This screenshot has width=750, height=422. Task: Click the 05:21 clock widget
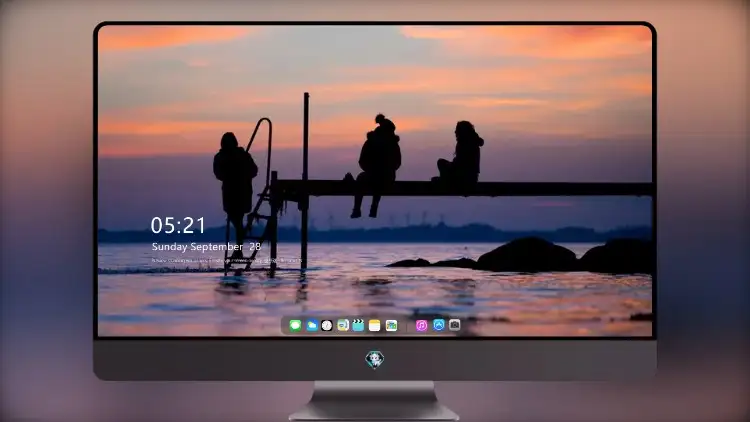[x=178, y=225]
